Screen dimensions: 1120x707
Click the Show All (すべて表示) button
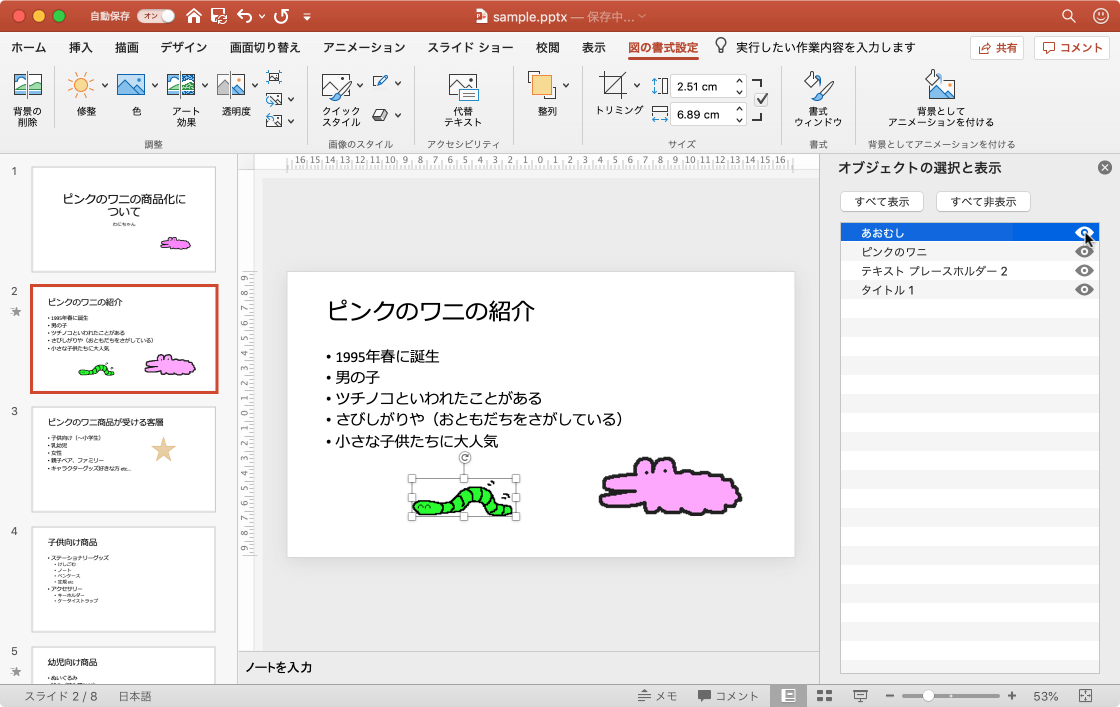tap(881, 202)
